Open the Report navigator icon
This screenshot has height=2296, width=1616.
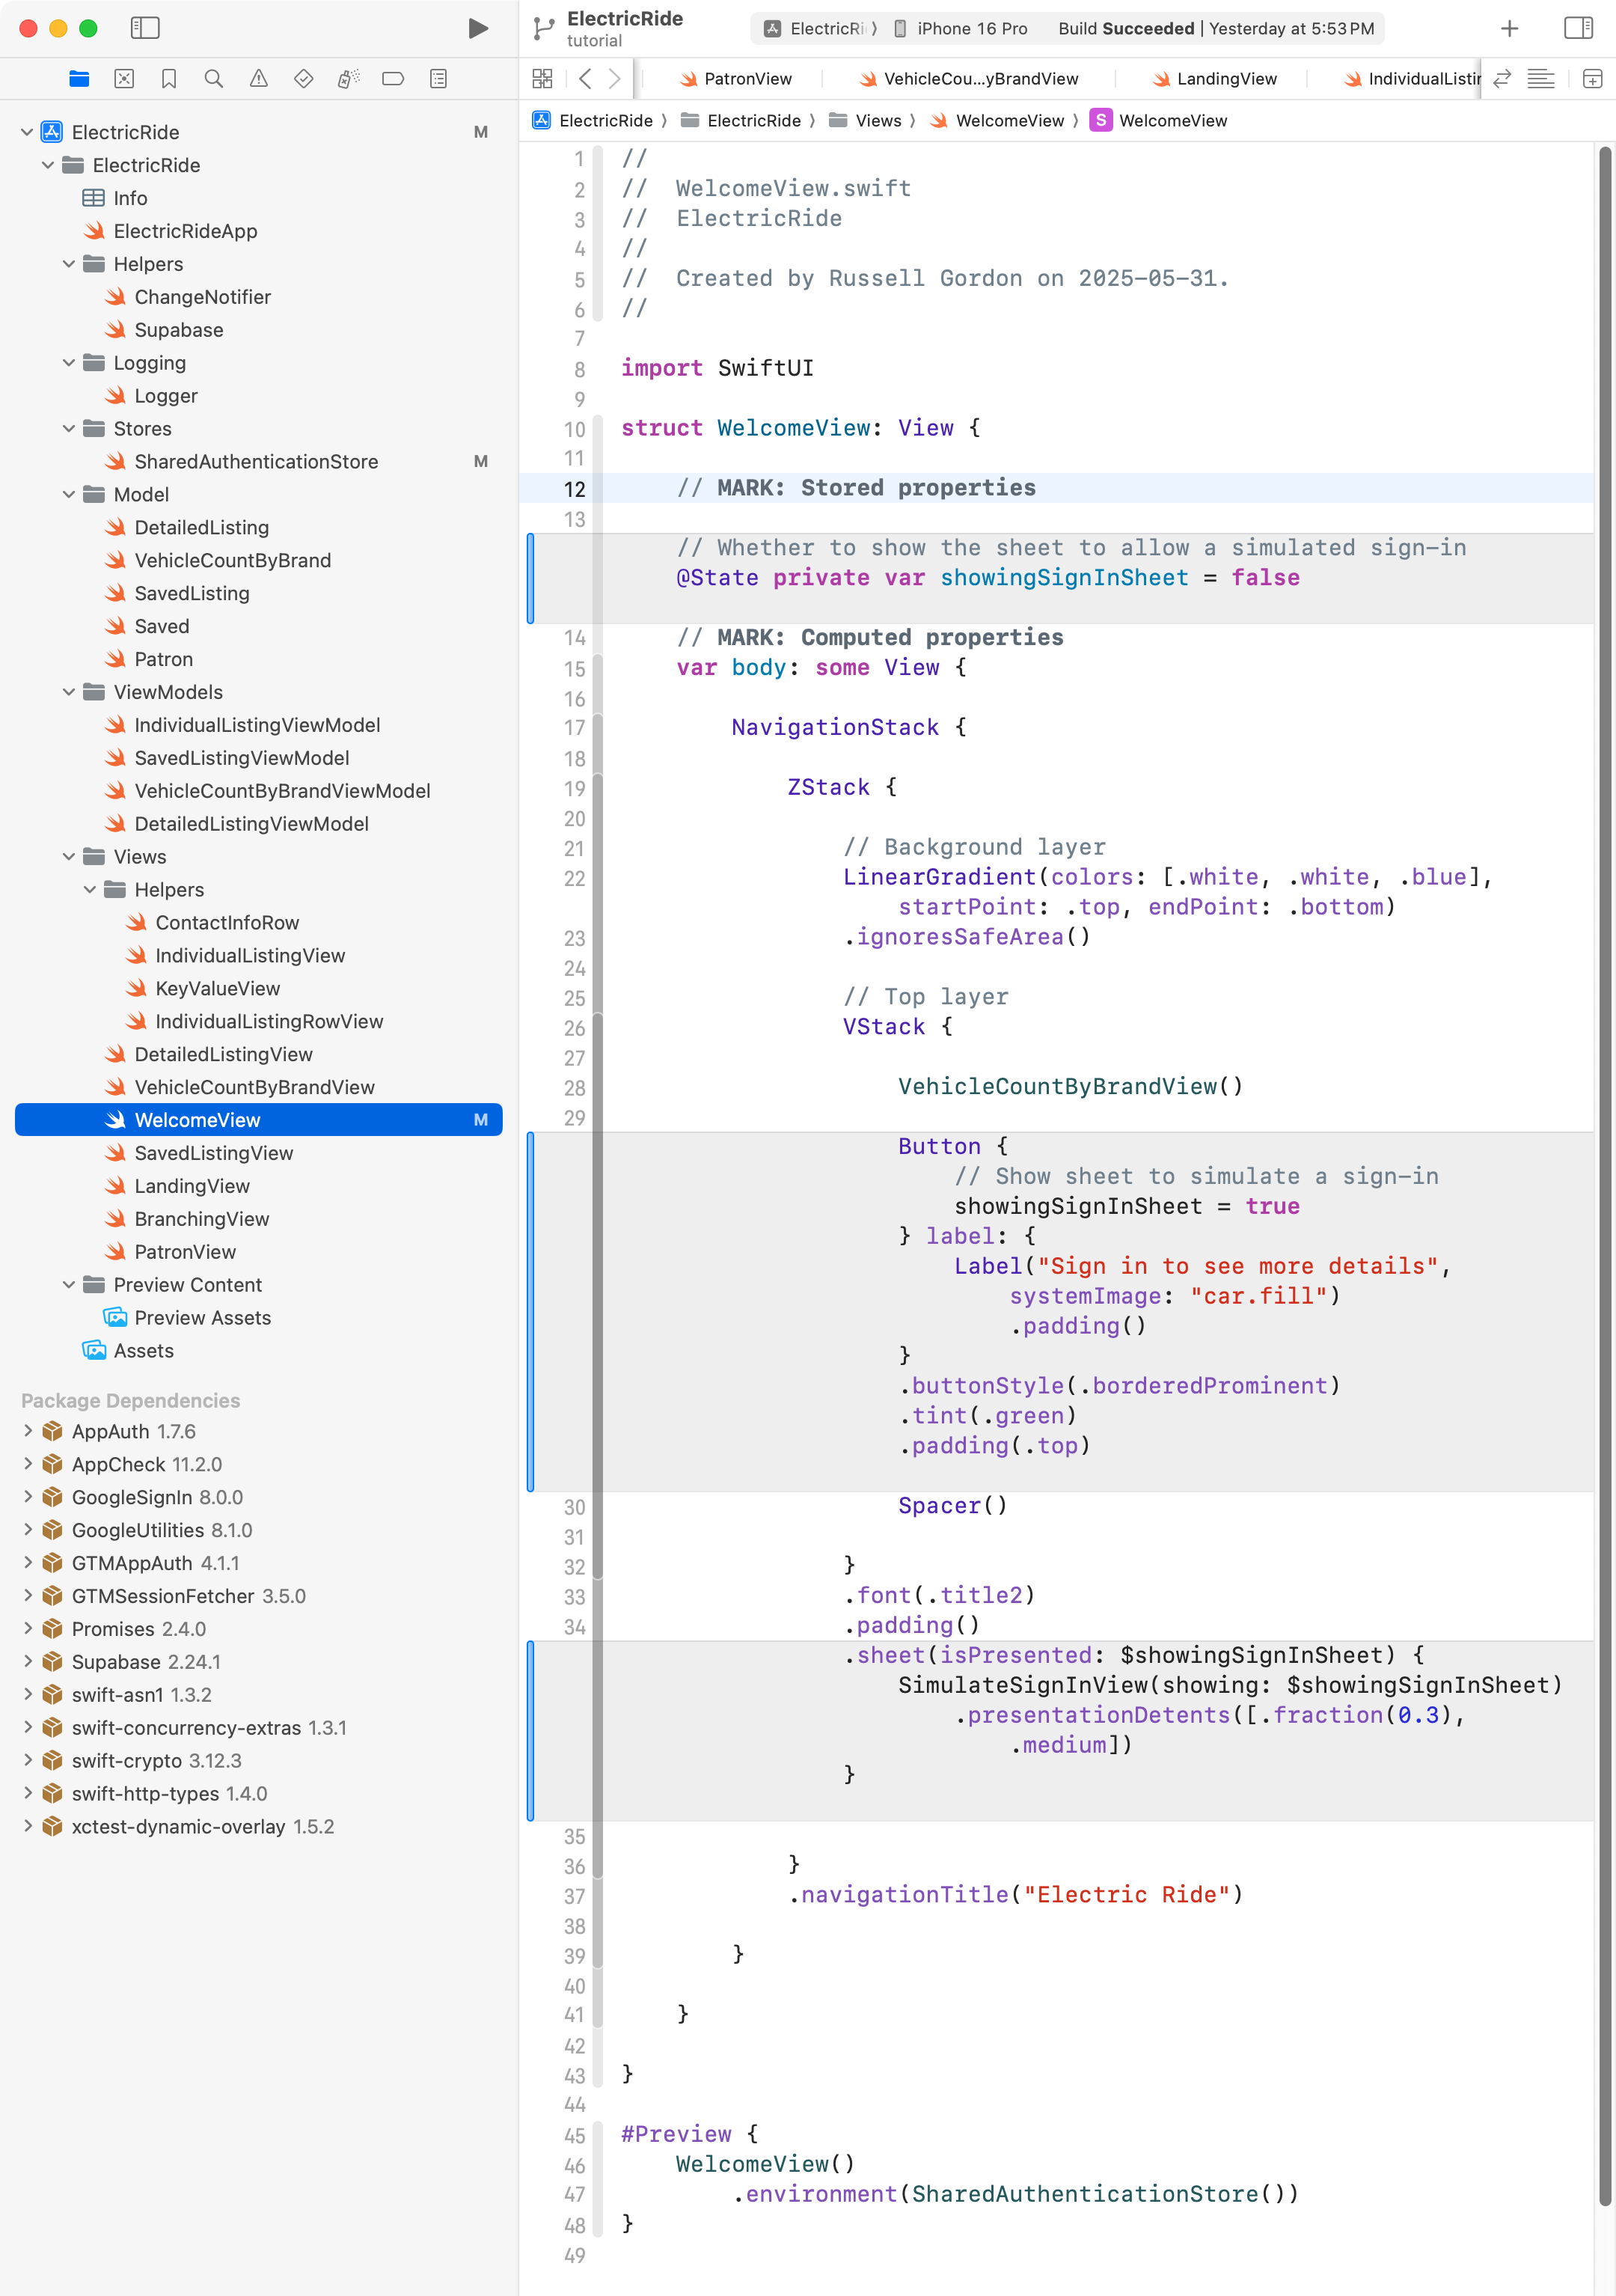(x=438, y=79)
